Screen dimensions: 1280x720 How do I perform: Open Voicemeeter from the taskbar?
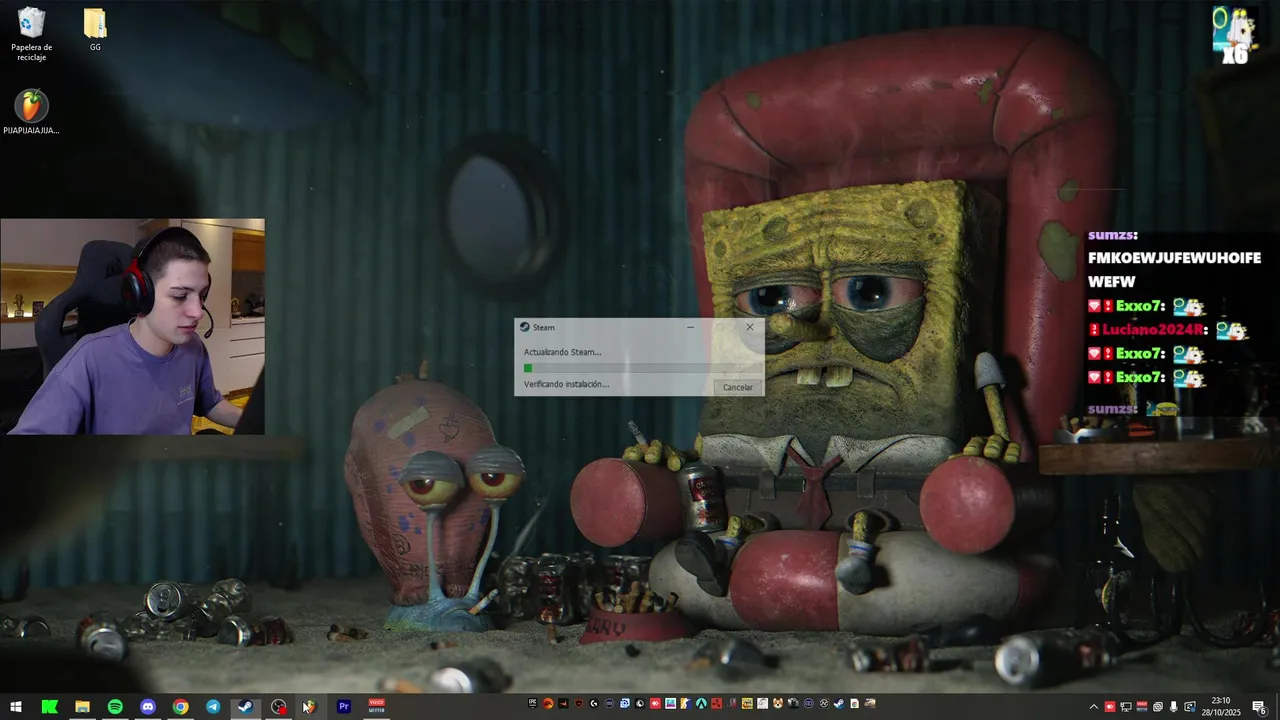pyautogui.click(x=377, y=707)
